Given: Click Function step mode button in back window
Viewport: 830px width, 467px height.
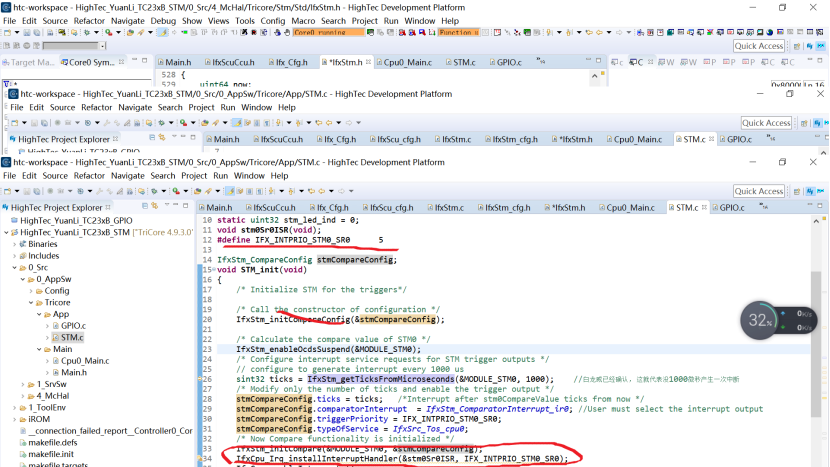Looking at the screenshot, I should (x=458, y=33).
